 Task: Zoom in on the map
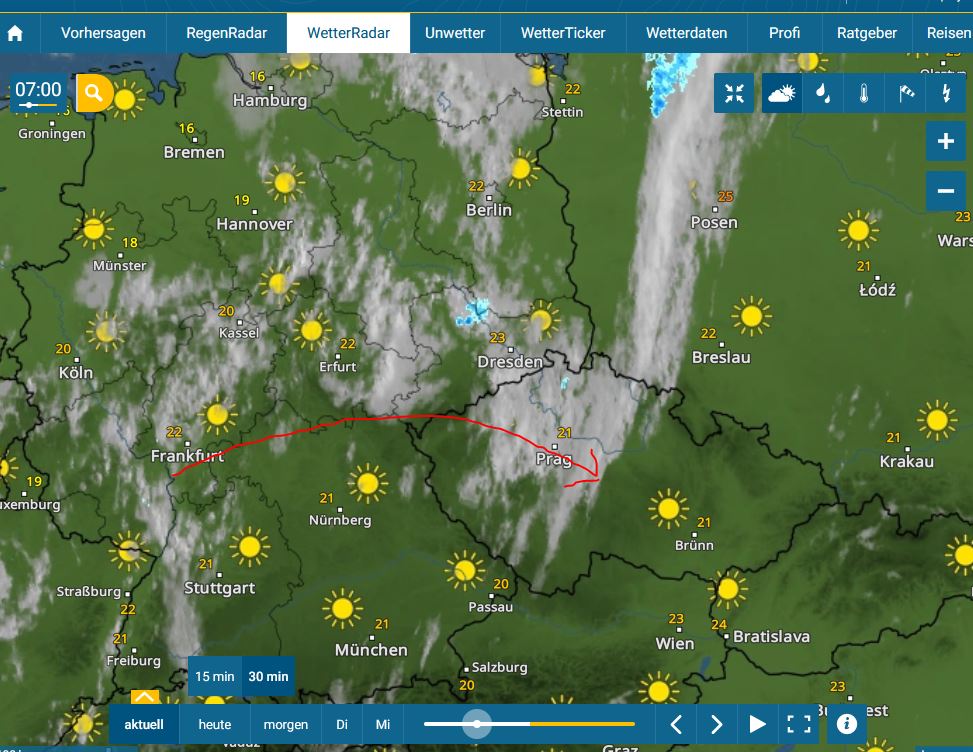(945, 142)
